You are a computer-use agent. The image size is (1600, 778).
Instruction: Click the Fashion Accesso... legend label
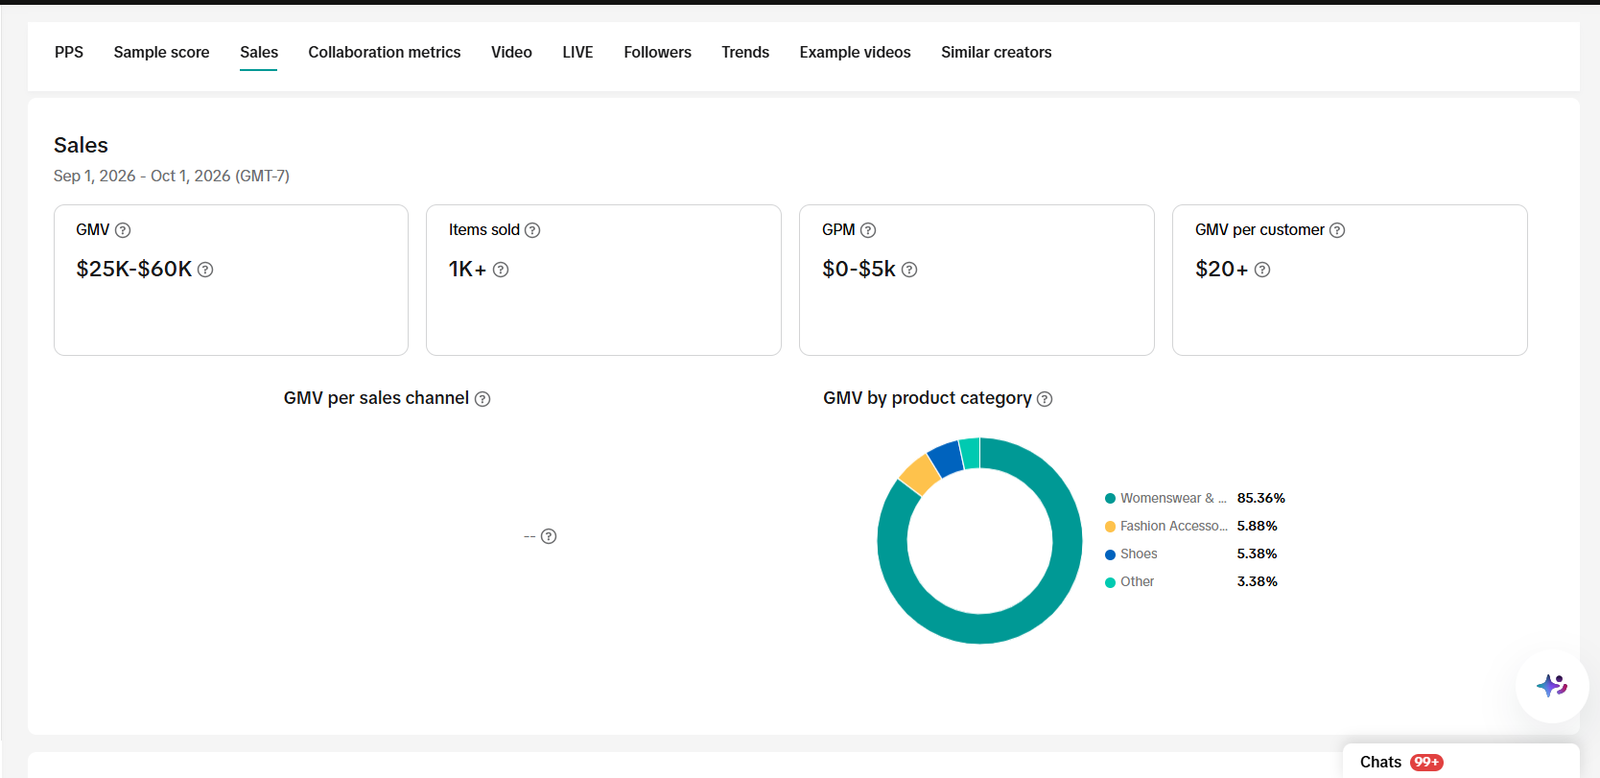pos(1174,526)
